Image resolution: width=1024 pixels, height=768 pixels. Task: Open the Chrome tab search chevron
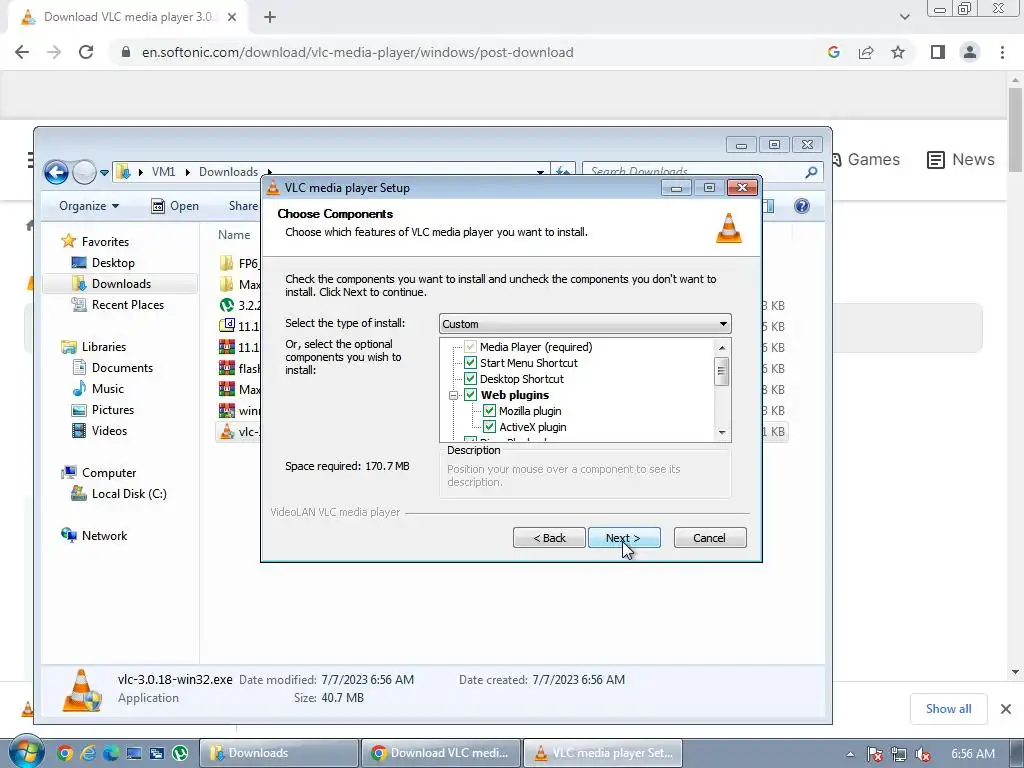(x=904, y=17)
